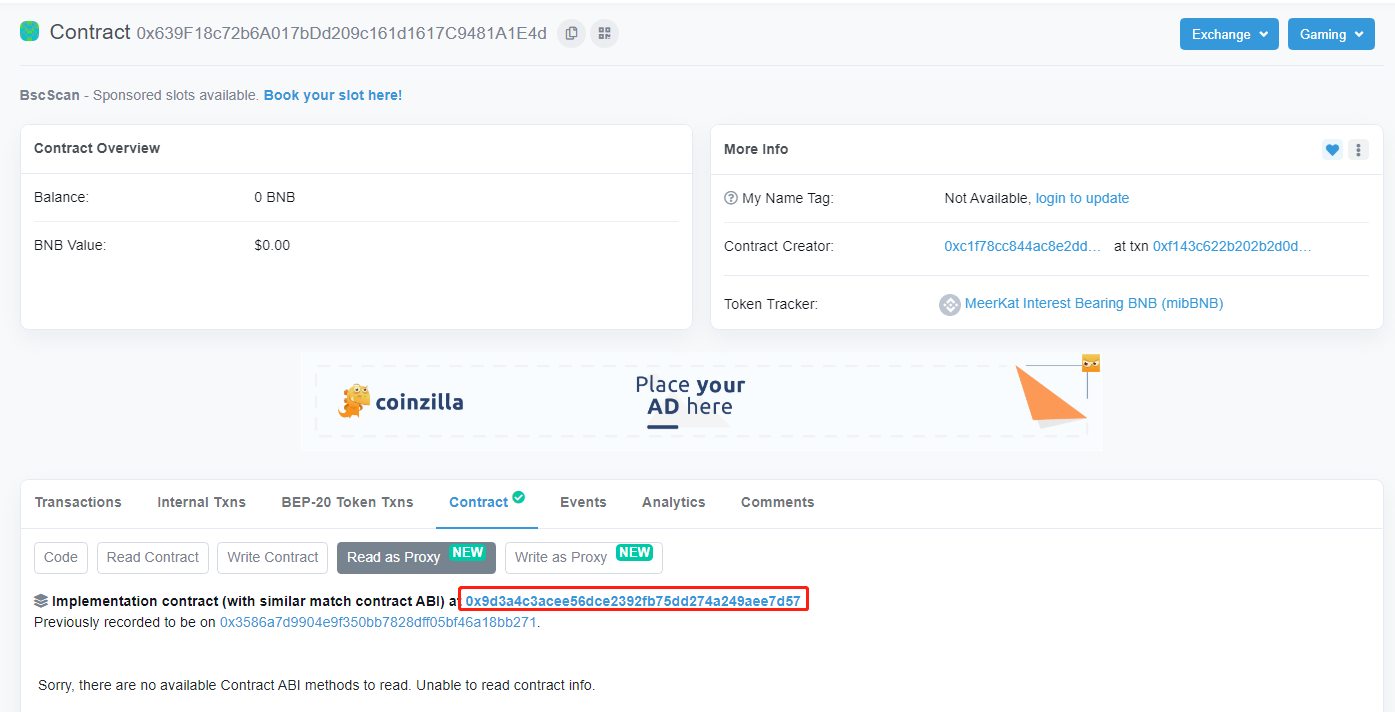
Task: Show the QR code for address
Action: (x=604, y=33)
